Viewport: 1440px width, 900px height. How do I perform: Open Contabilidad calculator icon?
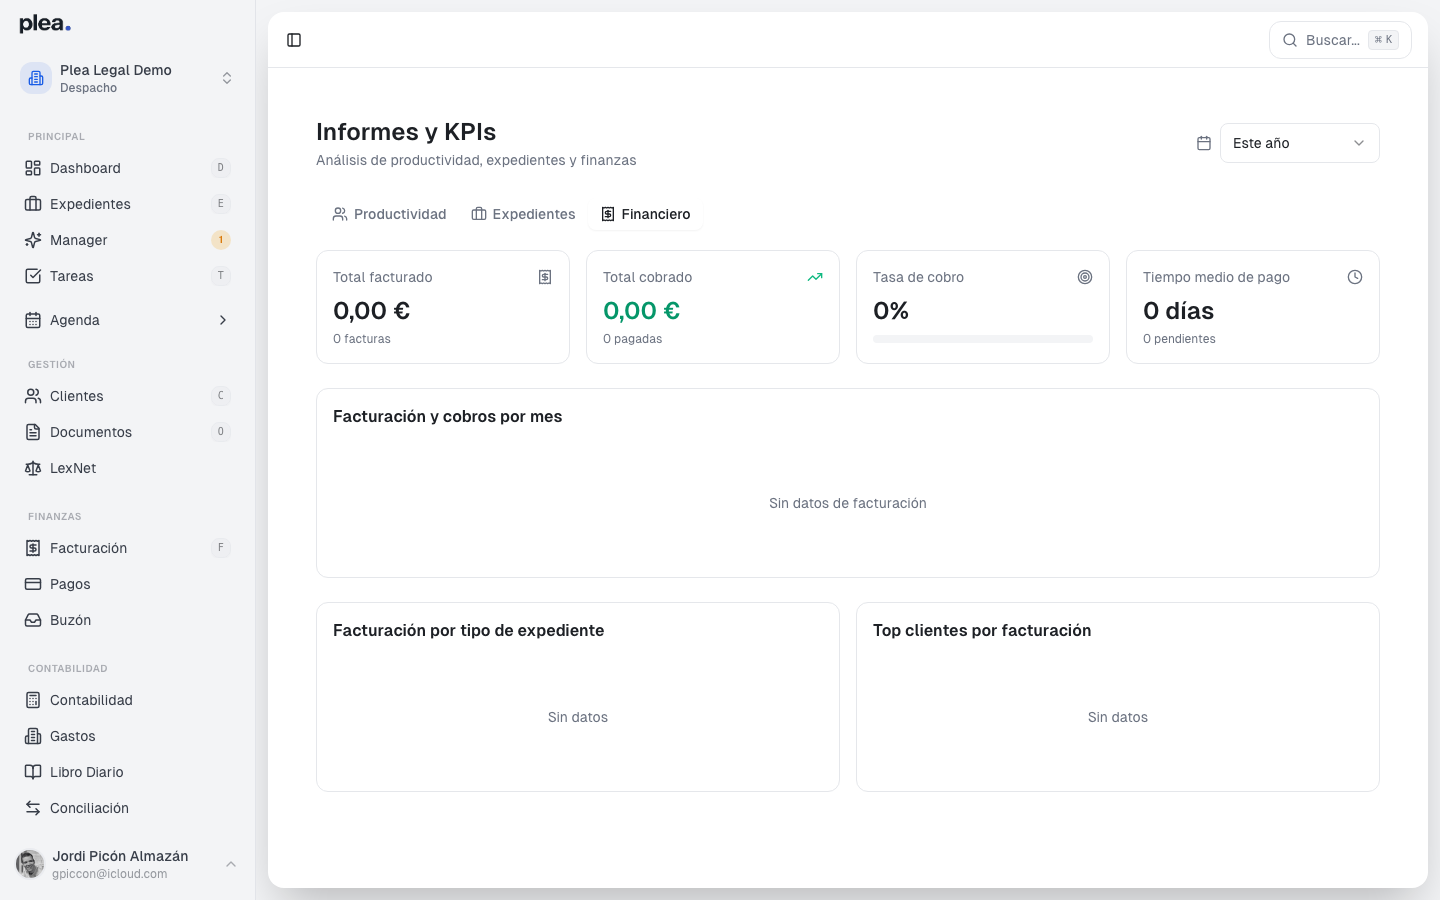point(33,700)
